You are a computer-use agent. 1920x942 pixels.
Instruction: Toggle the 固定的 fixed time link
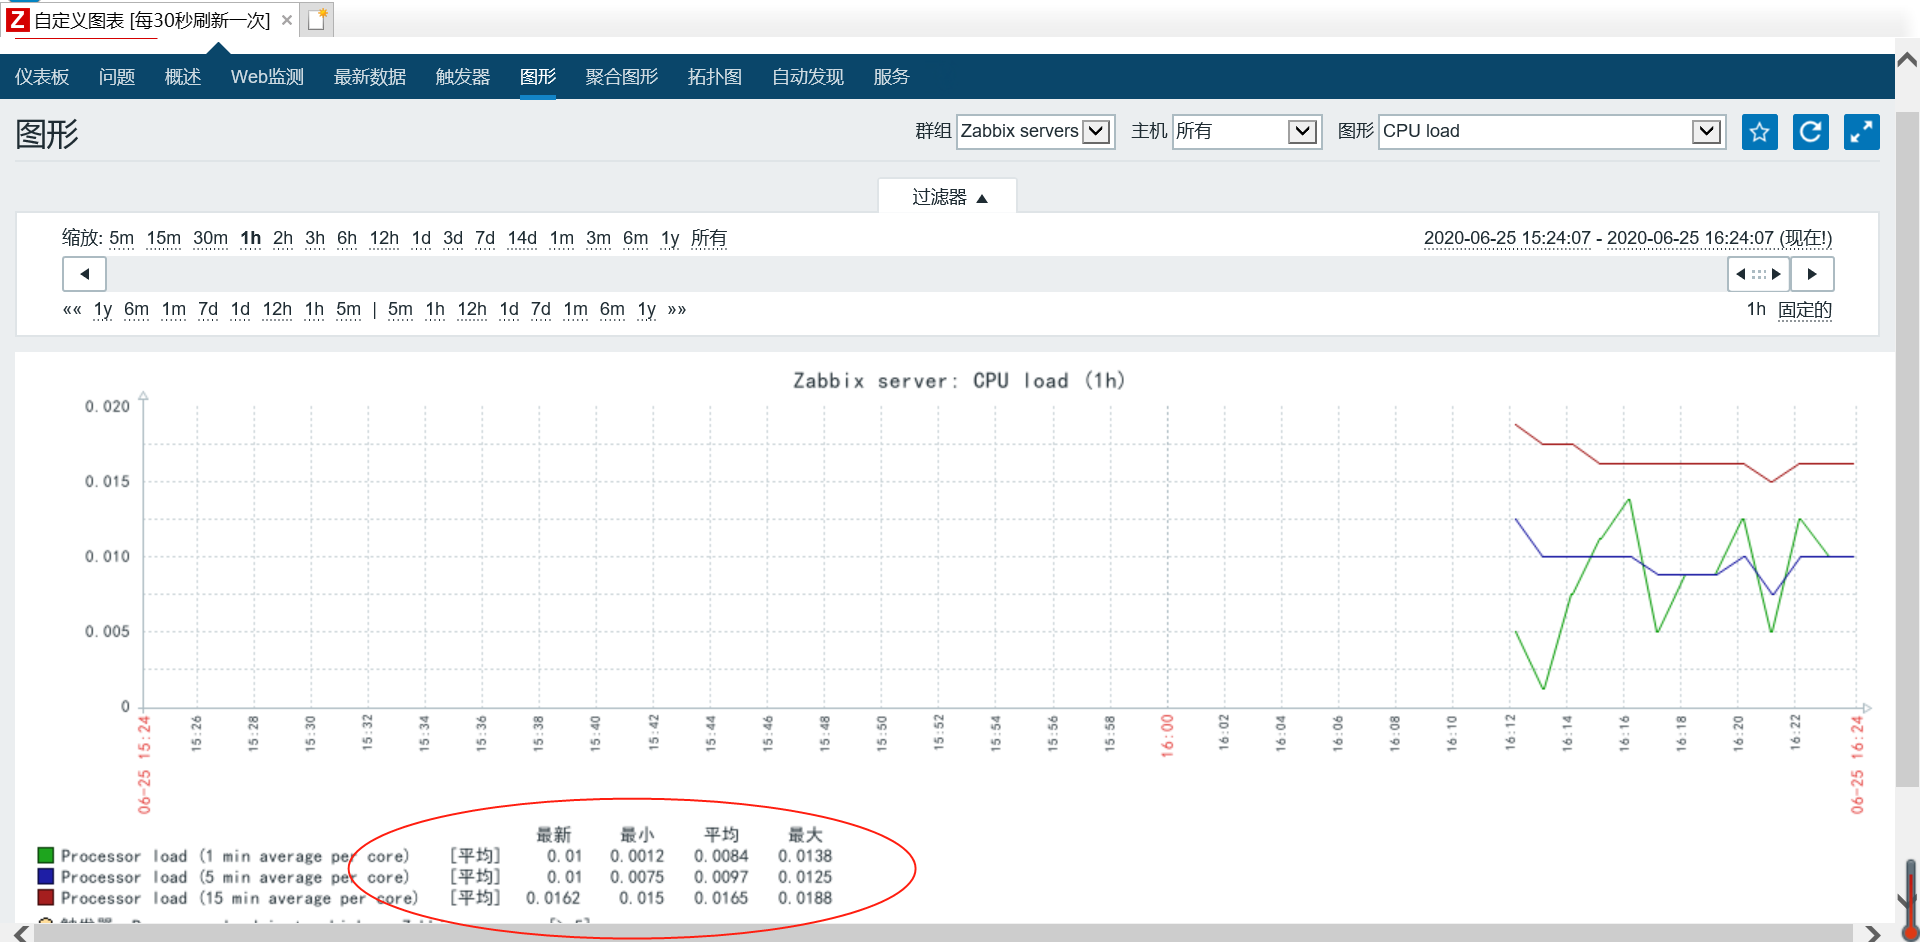pos(1805,310)
